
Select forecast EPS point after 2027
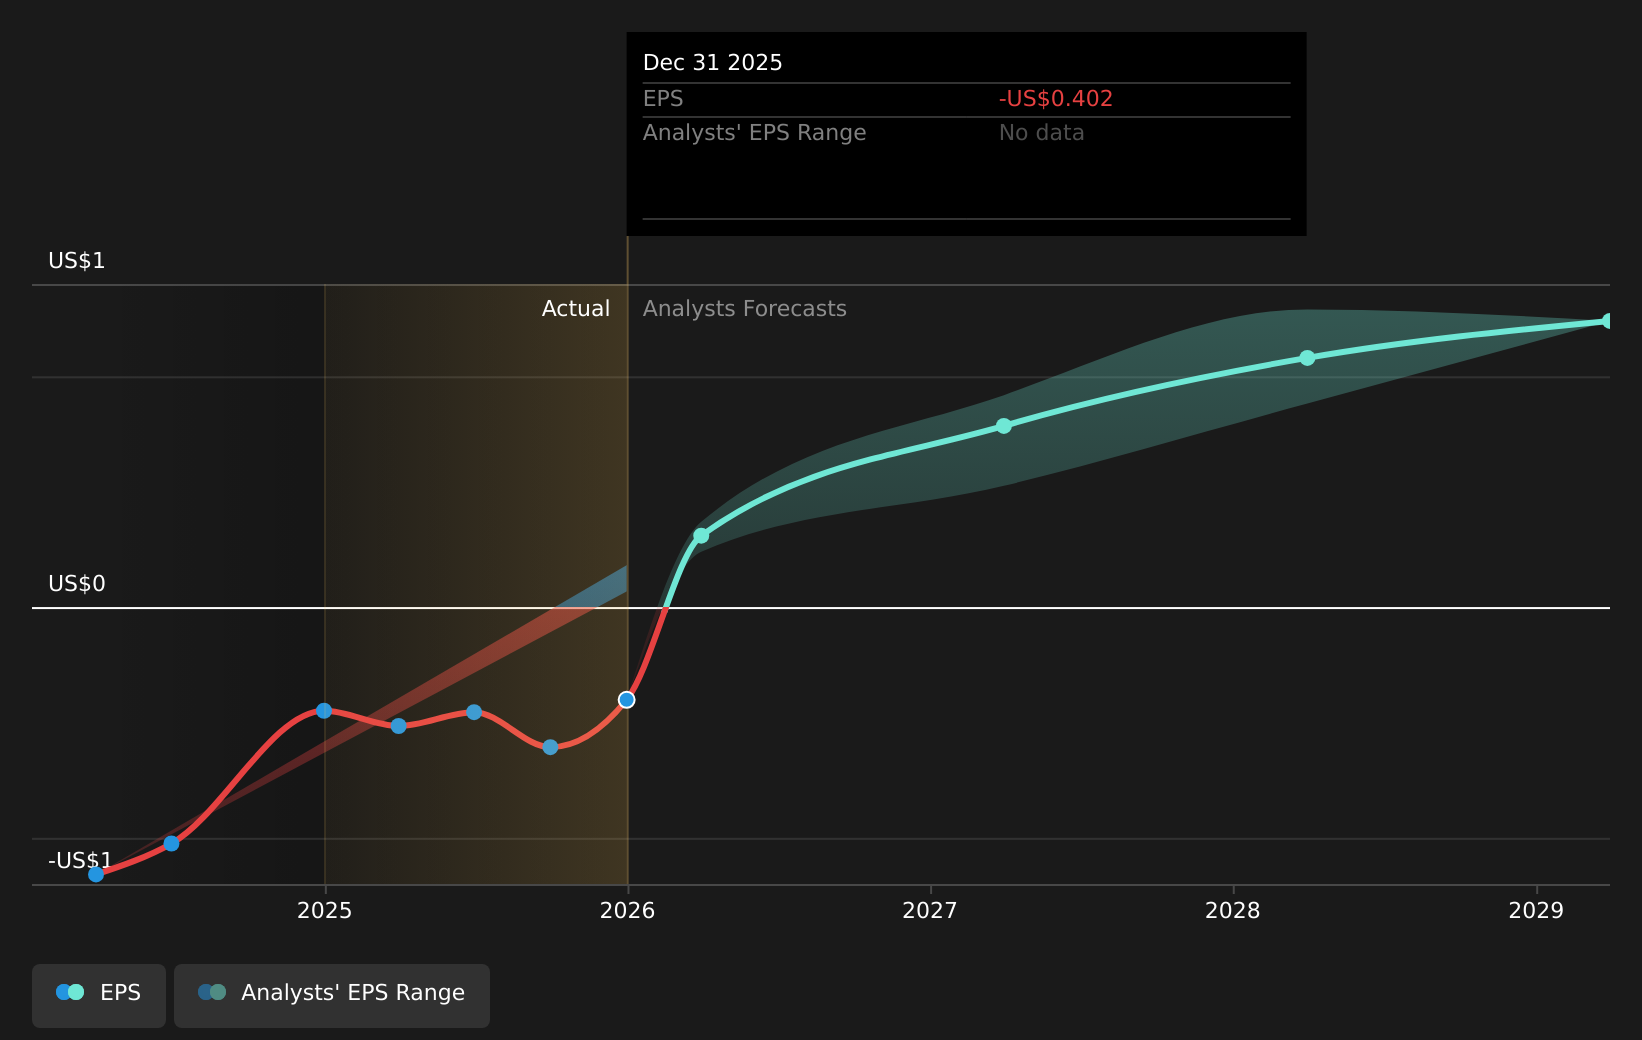1004,426
